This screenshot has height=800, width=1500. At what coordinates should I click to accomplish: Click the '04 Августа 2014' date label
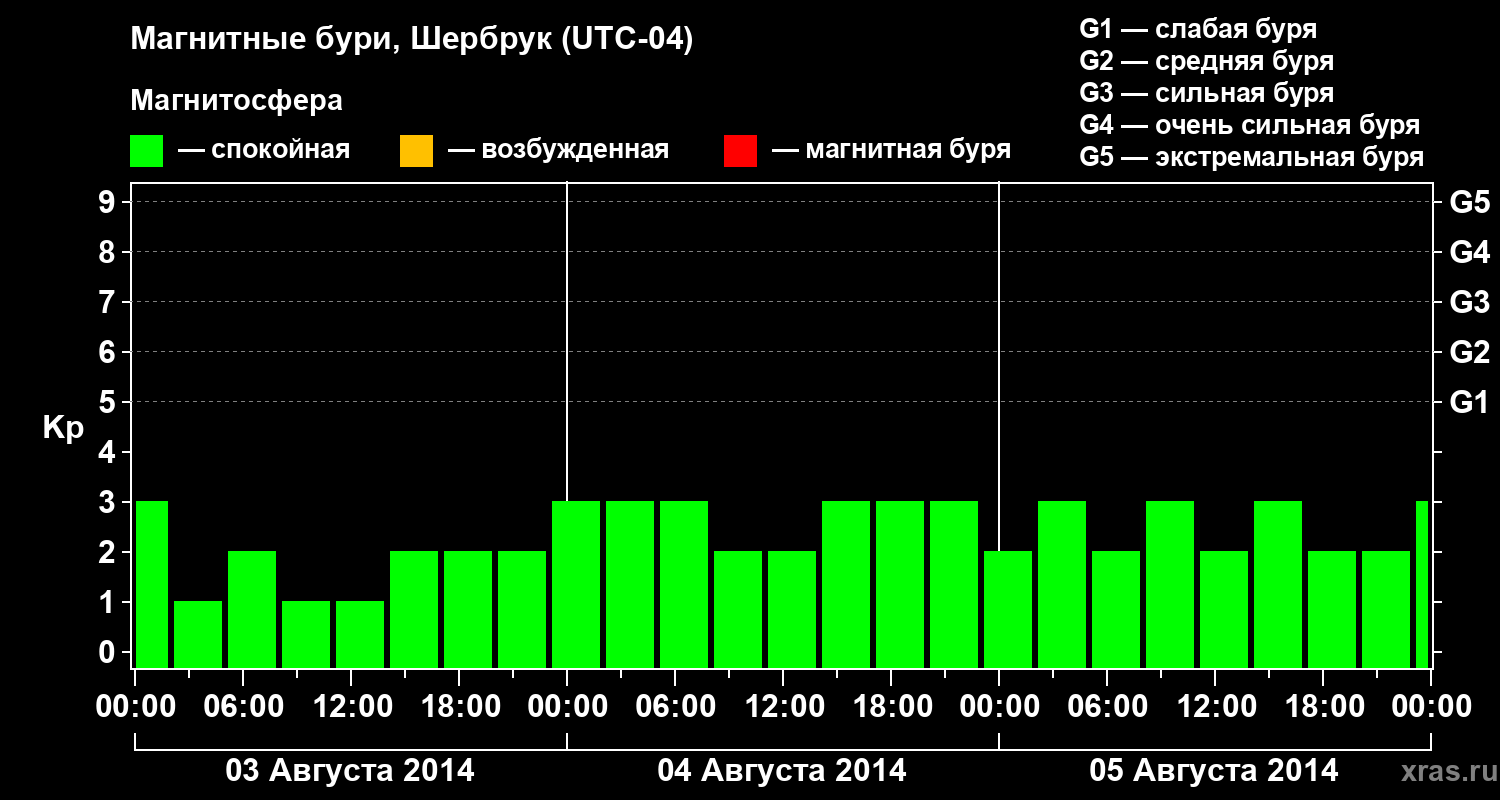coord(782,771)
